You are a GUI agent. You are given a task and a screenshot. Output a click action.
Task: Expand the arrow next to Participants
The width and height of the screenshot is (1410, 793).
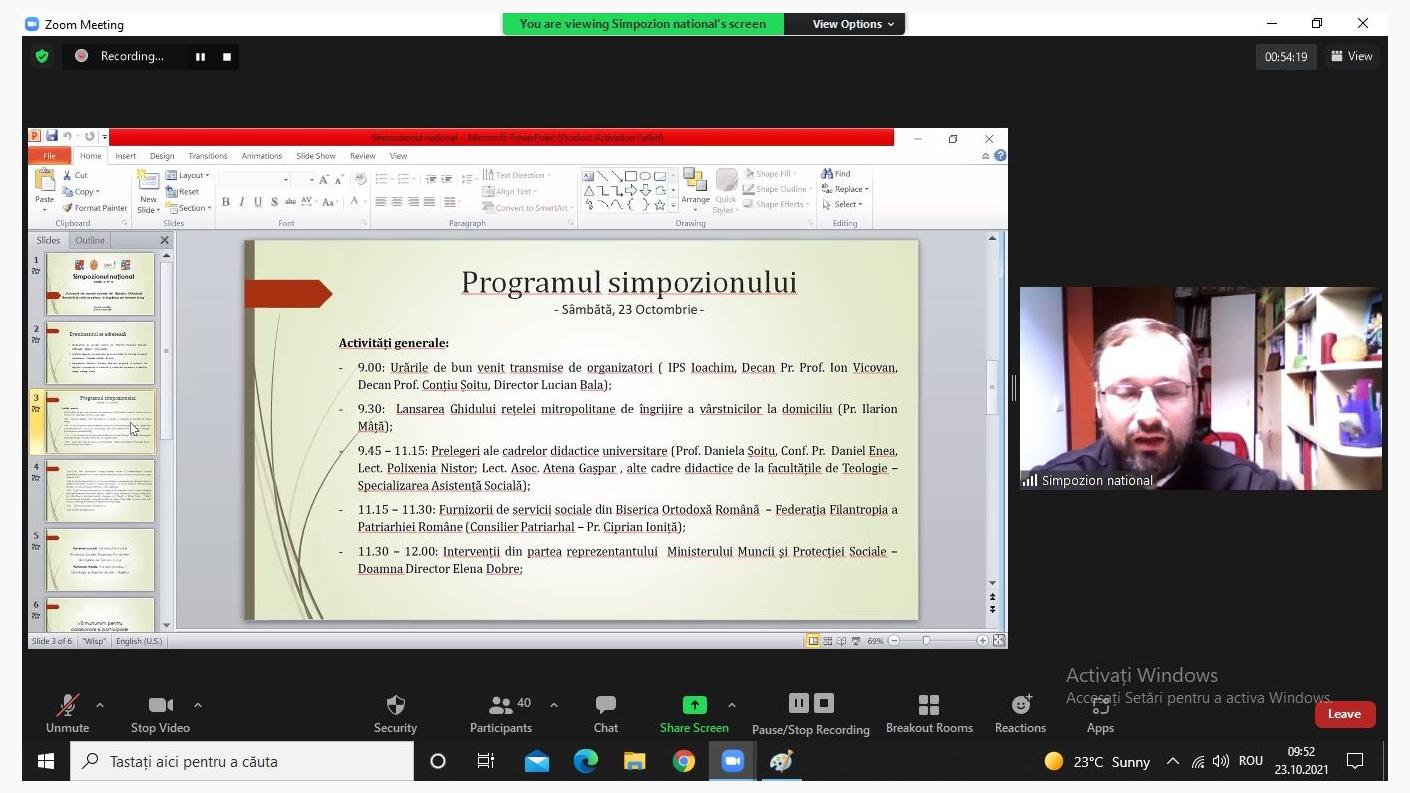coord(554,705)
